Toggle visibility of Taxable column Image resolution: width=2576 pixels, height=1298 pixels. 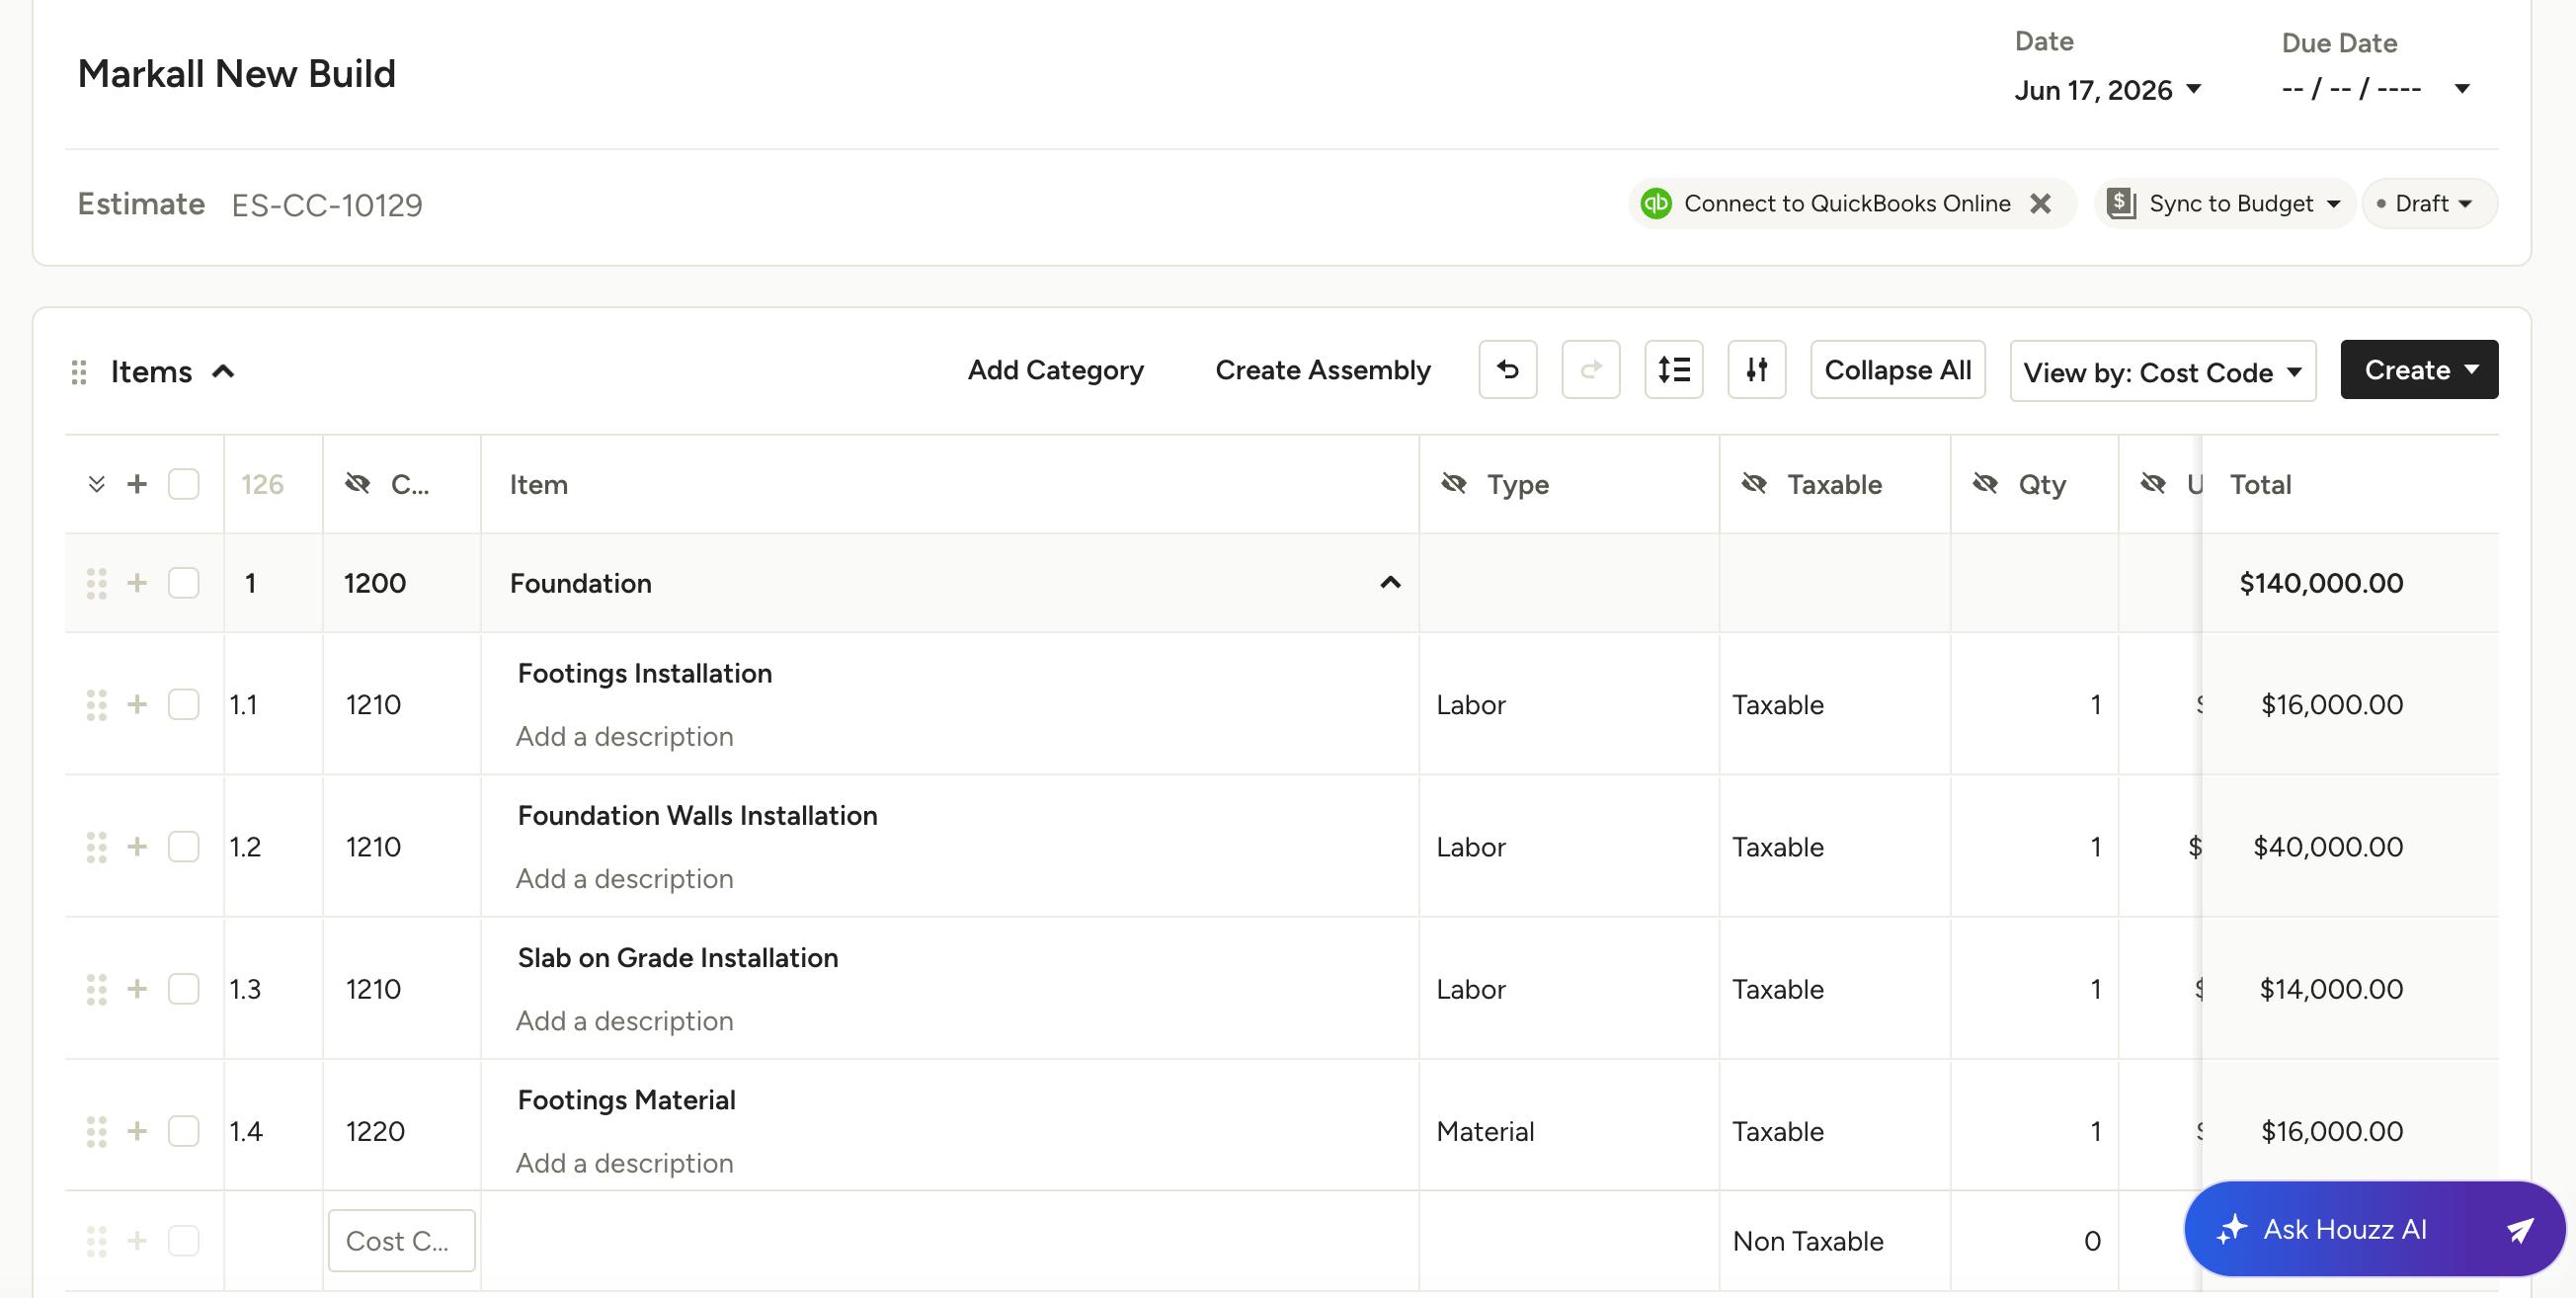pyautogui.click(x=1754, y=484)
